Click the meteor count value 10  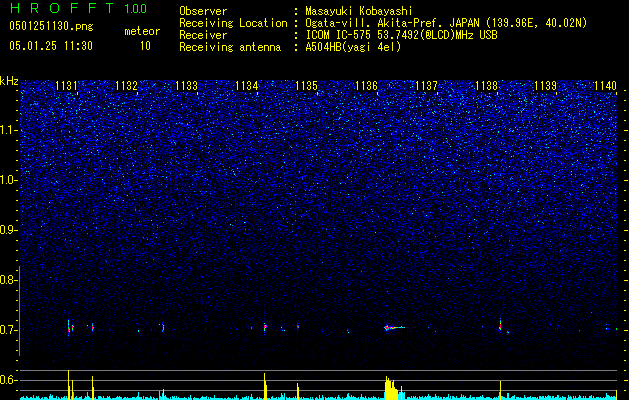tap(145, 46)
